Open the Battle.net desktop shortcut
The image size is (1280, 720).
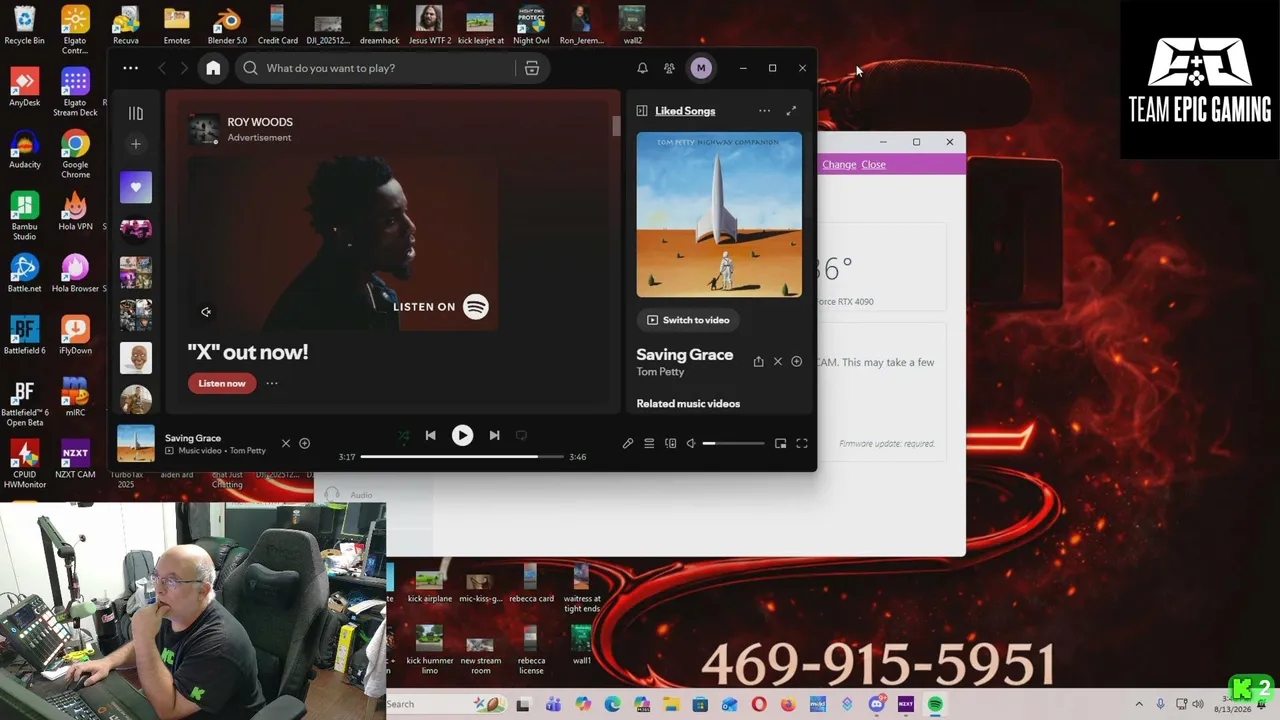tap(25, 273)
